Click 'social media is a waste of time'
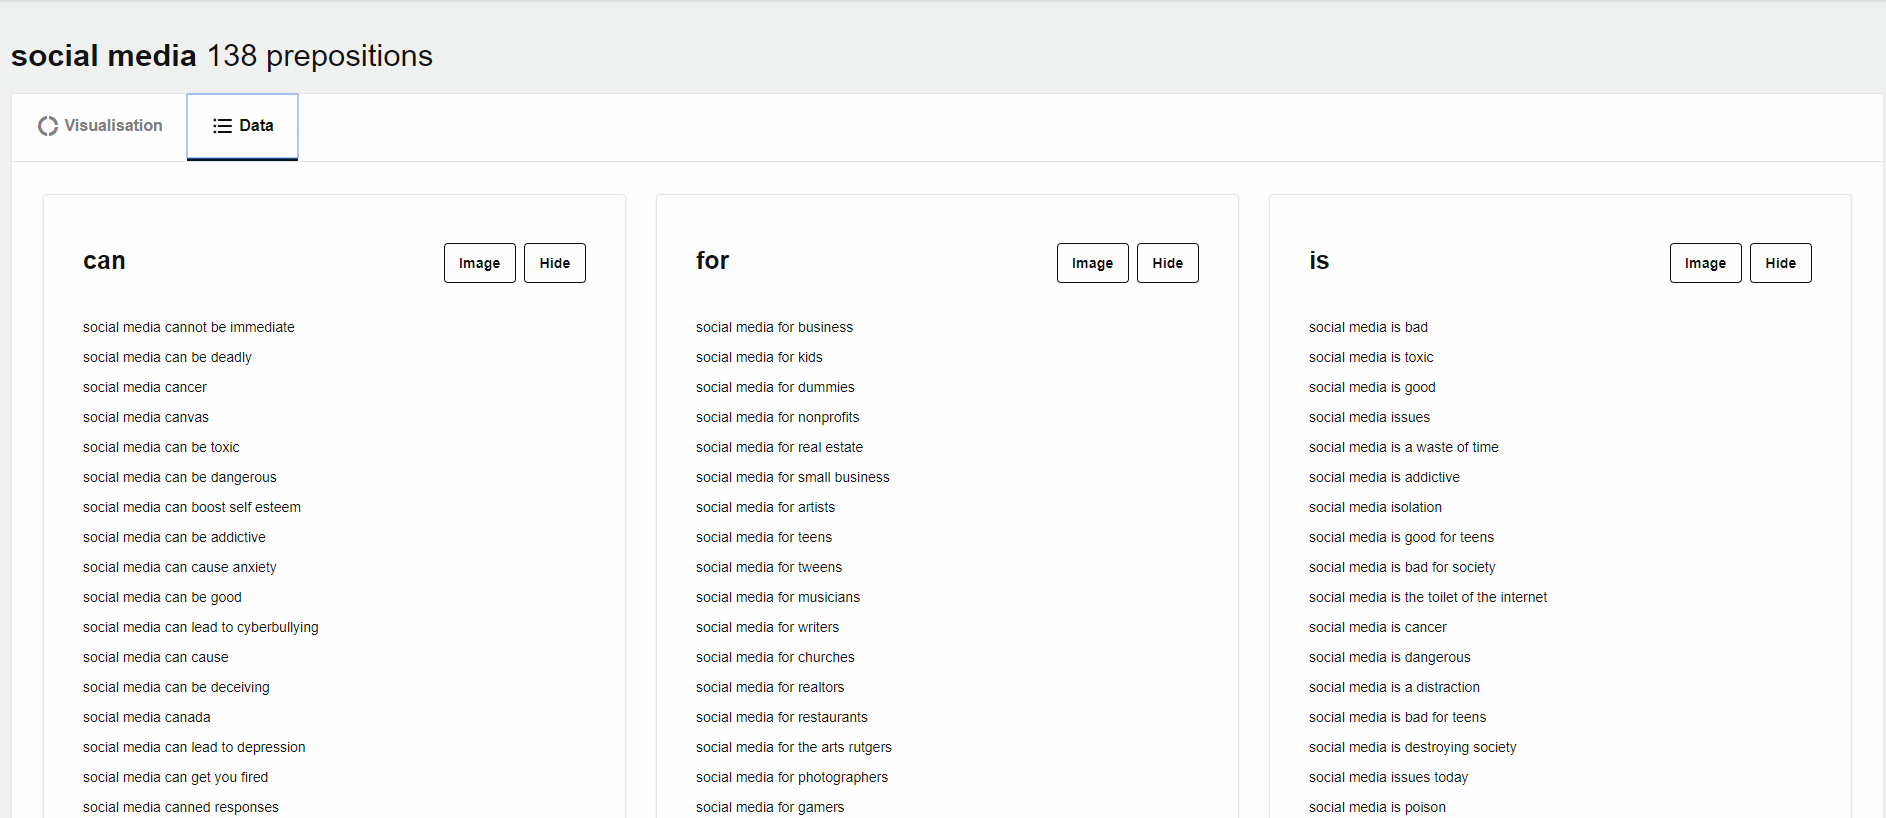Screen dimensions: 1886x818 coord(1403,448)
